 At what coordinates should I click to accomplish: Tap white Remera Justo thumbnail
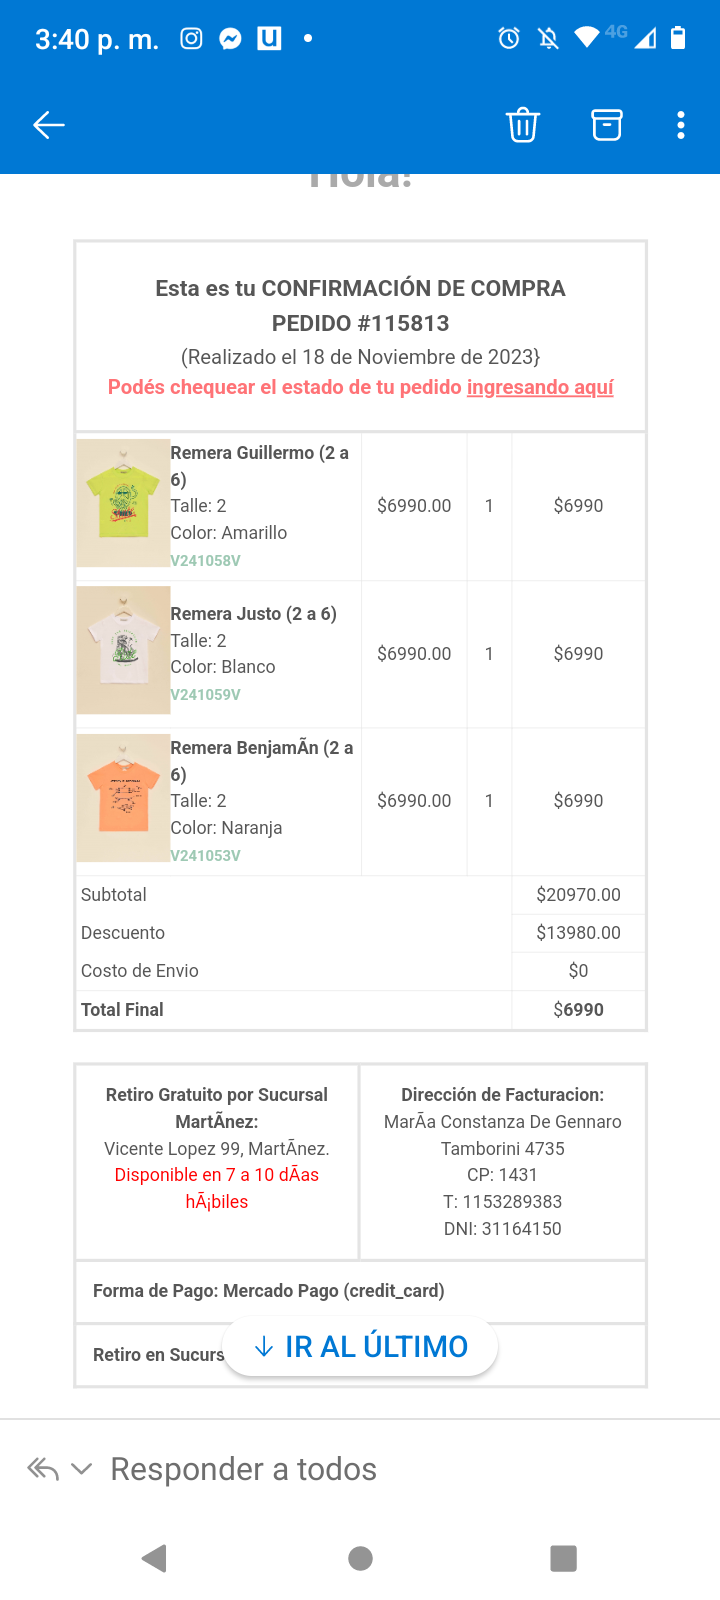(x=123, y=650)
